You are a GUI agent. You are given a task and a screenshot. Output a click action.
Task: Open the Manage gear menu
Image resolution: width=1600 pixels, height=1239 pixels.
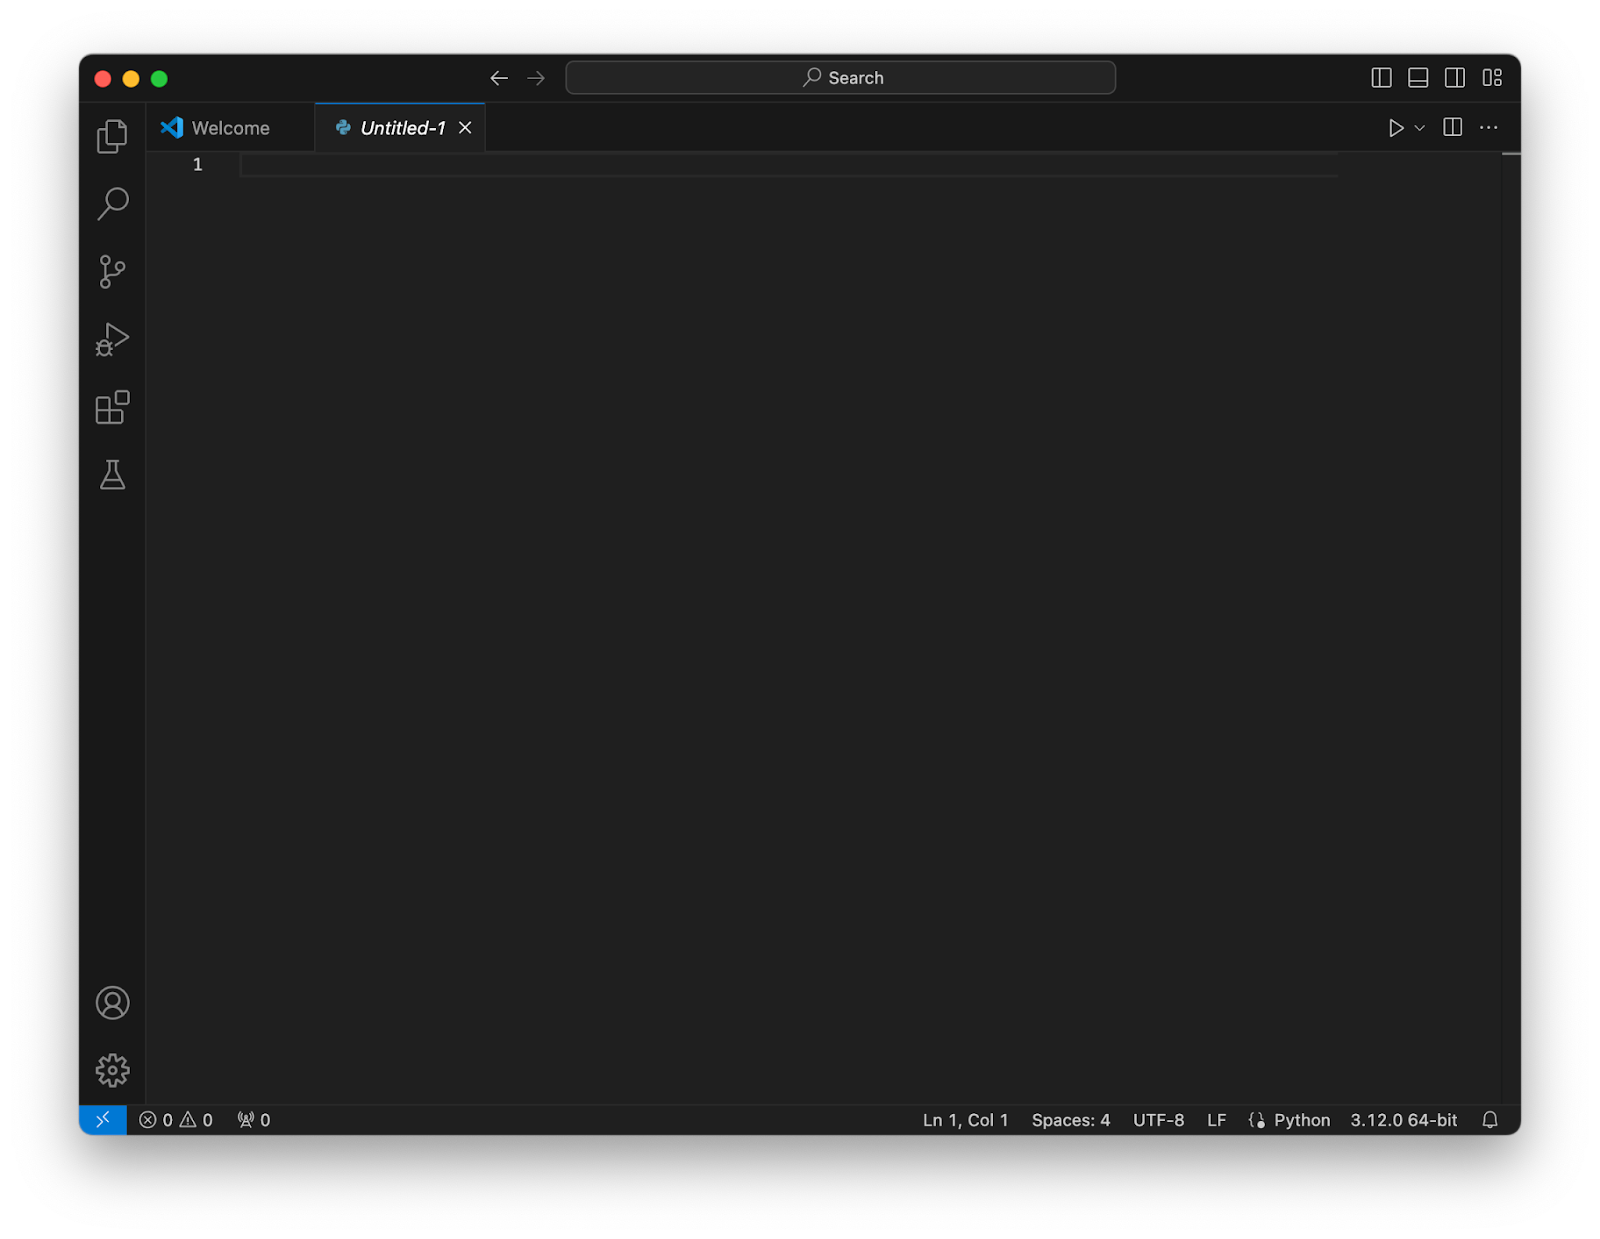tap(112, 1070)
